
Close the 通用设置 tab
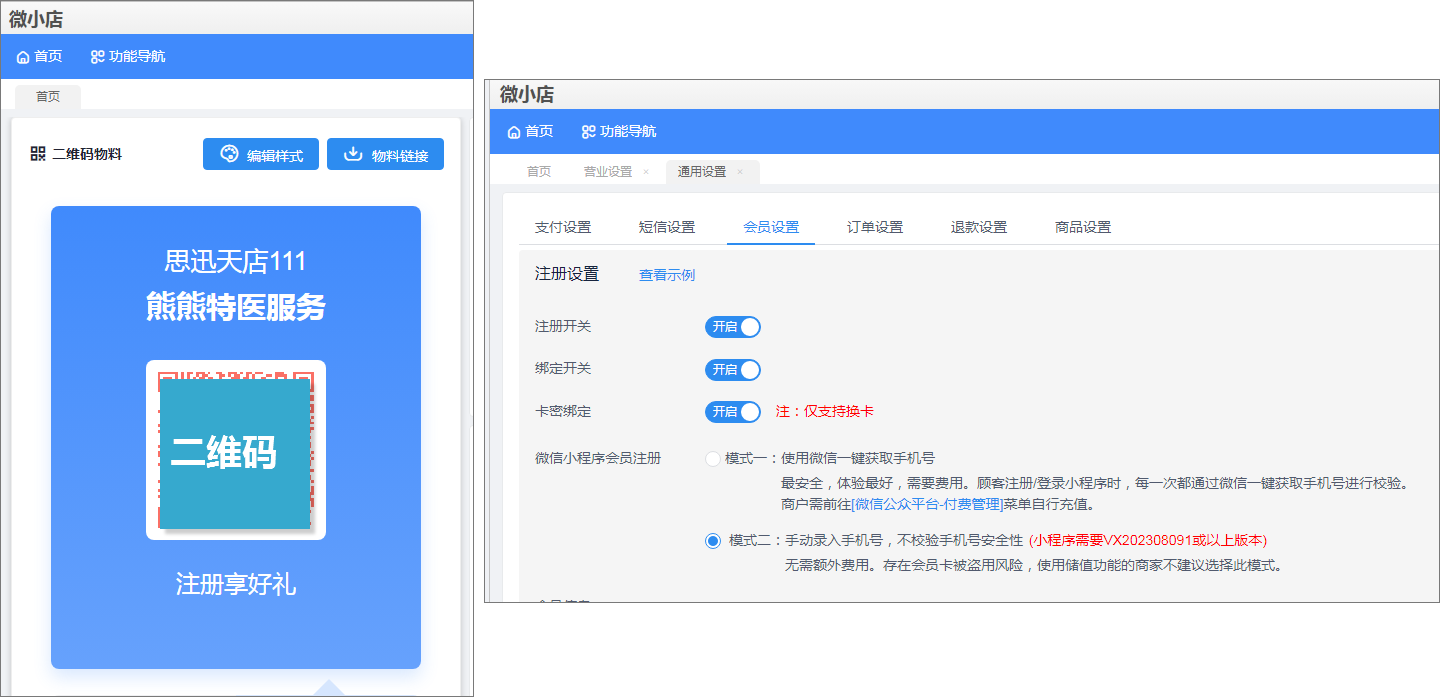[x=740, y=172]
